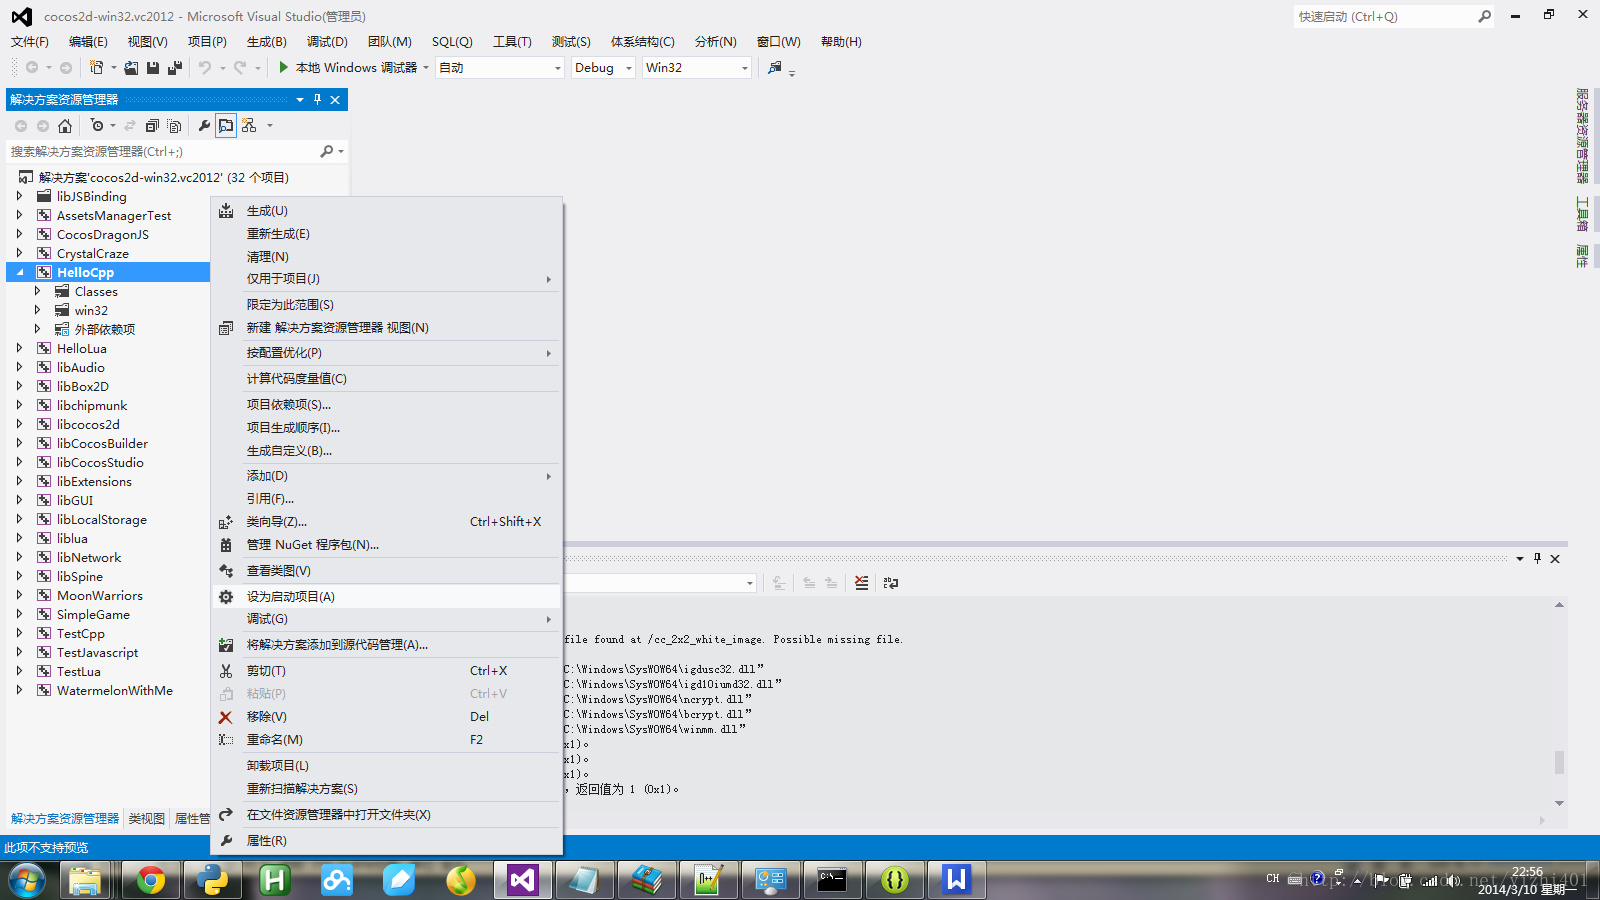Open the Win32 platform dropdown
This screenshot has height=900, width=1600.
[x=744, y=68]
